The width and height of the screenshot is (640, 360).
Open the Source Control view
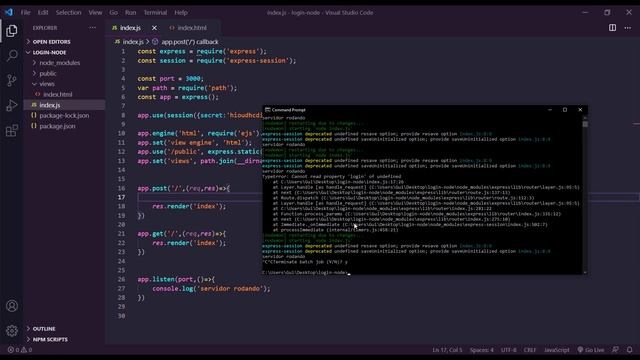[11, 80]
